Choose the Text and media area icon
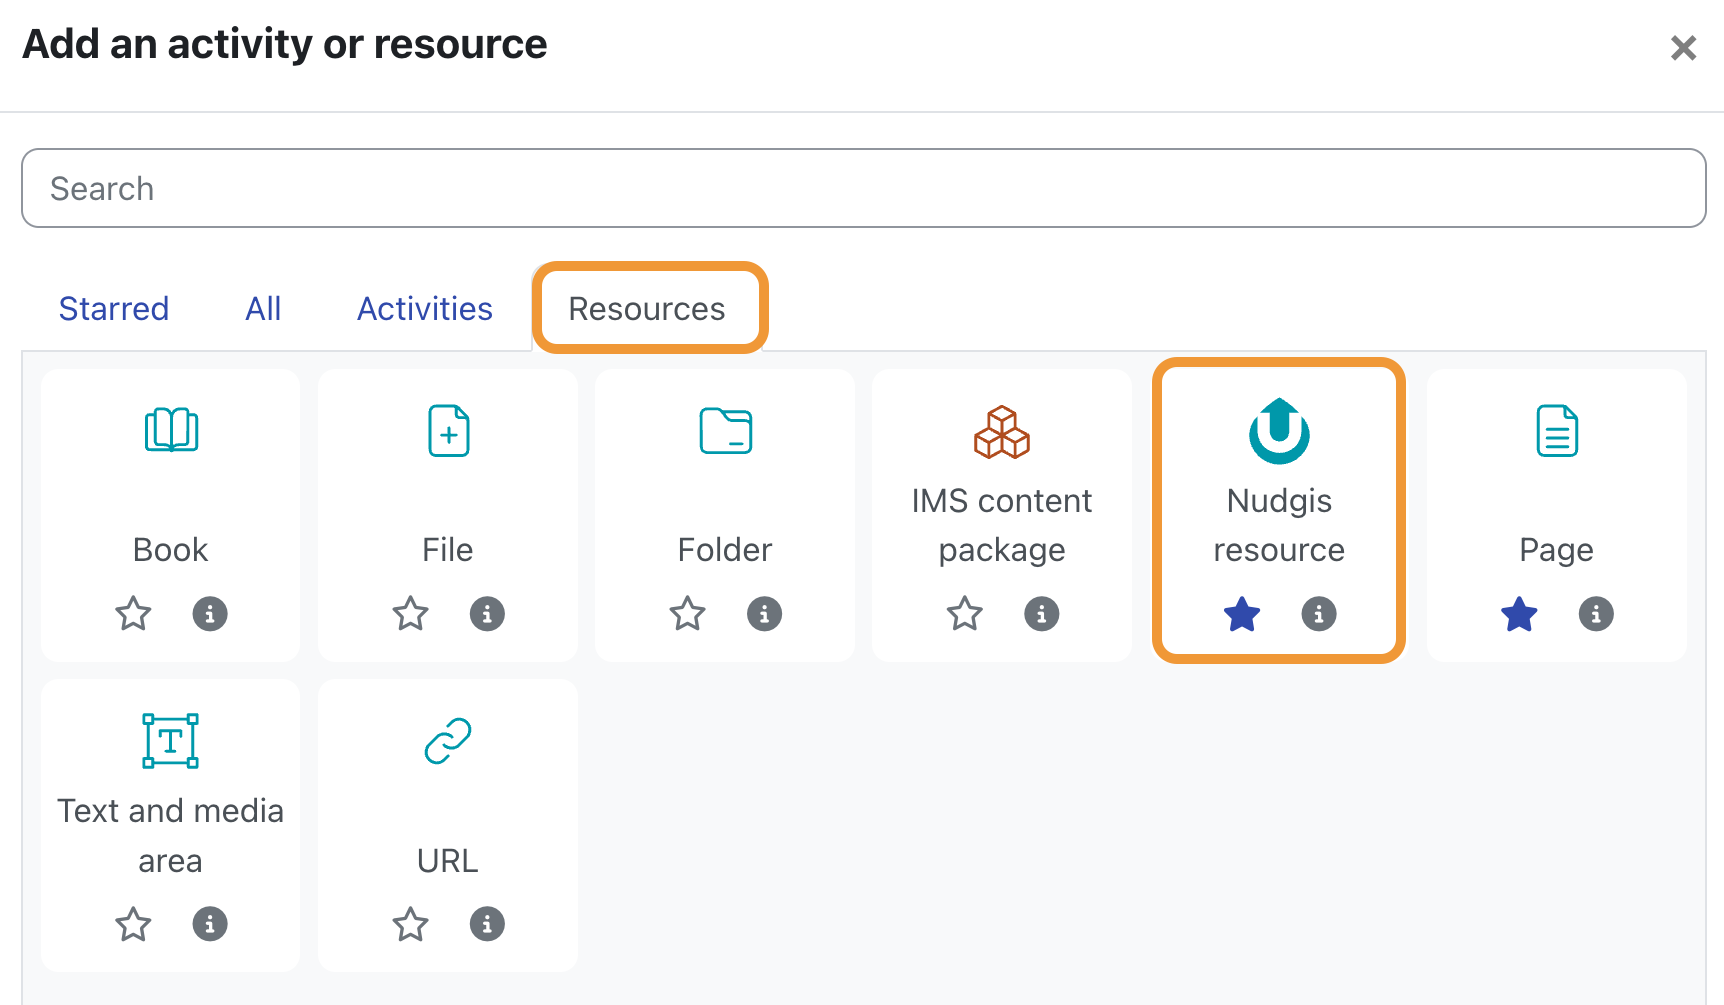This screenshot has height=1005, width=1724. click(171, 741)
